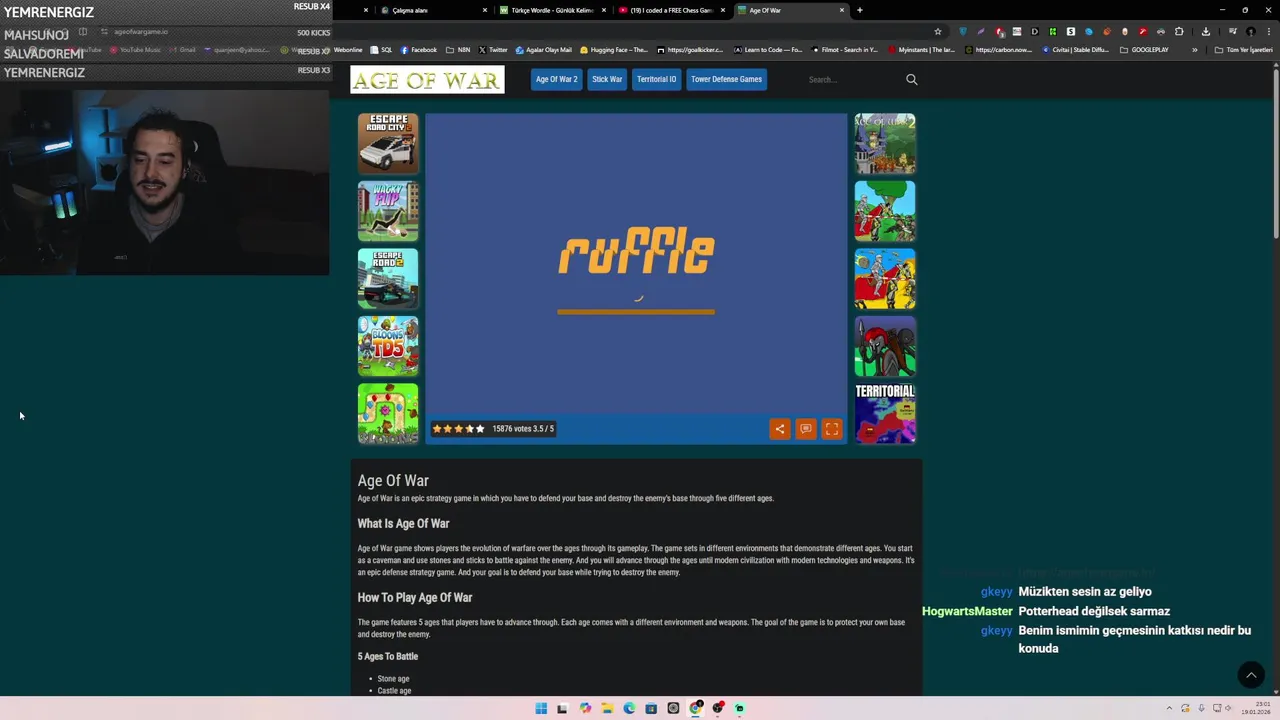Viewport: 1280px width, 720px height.
Task: Open the Escape Road City game thumbnail
Action: (x=388, y=143)
